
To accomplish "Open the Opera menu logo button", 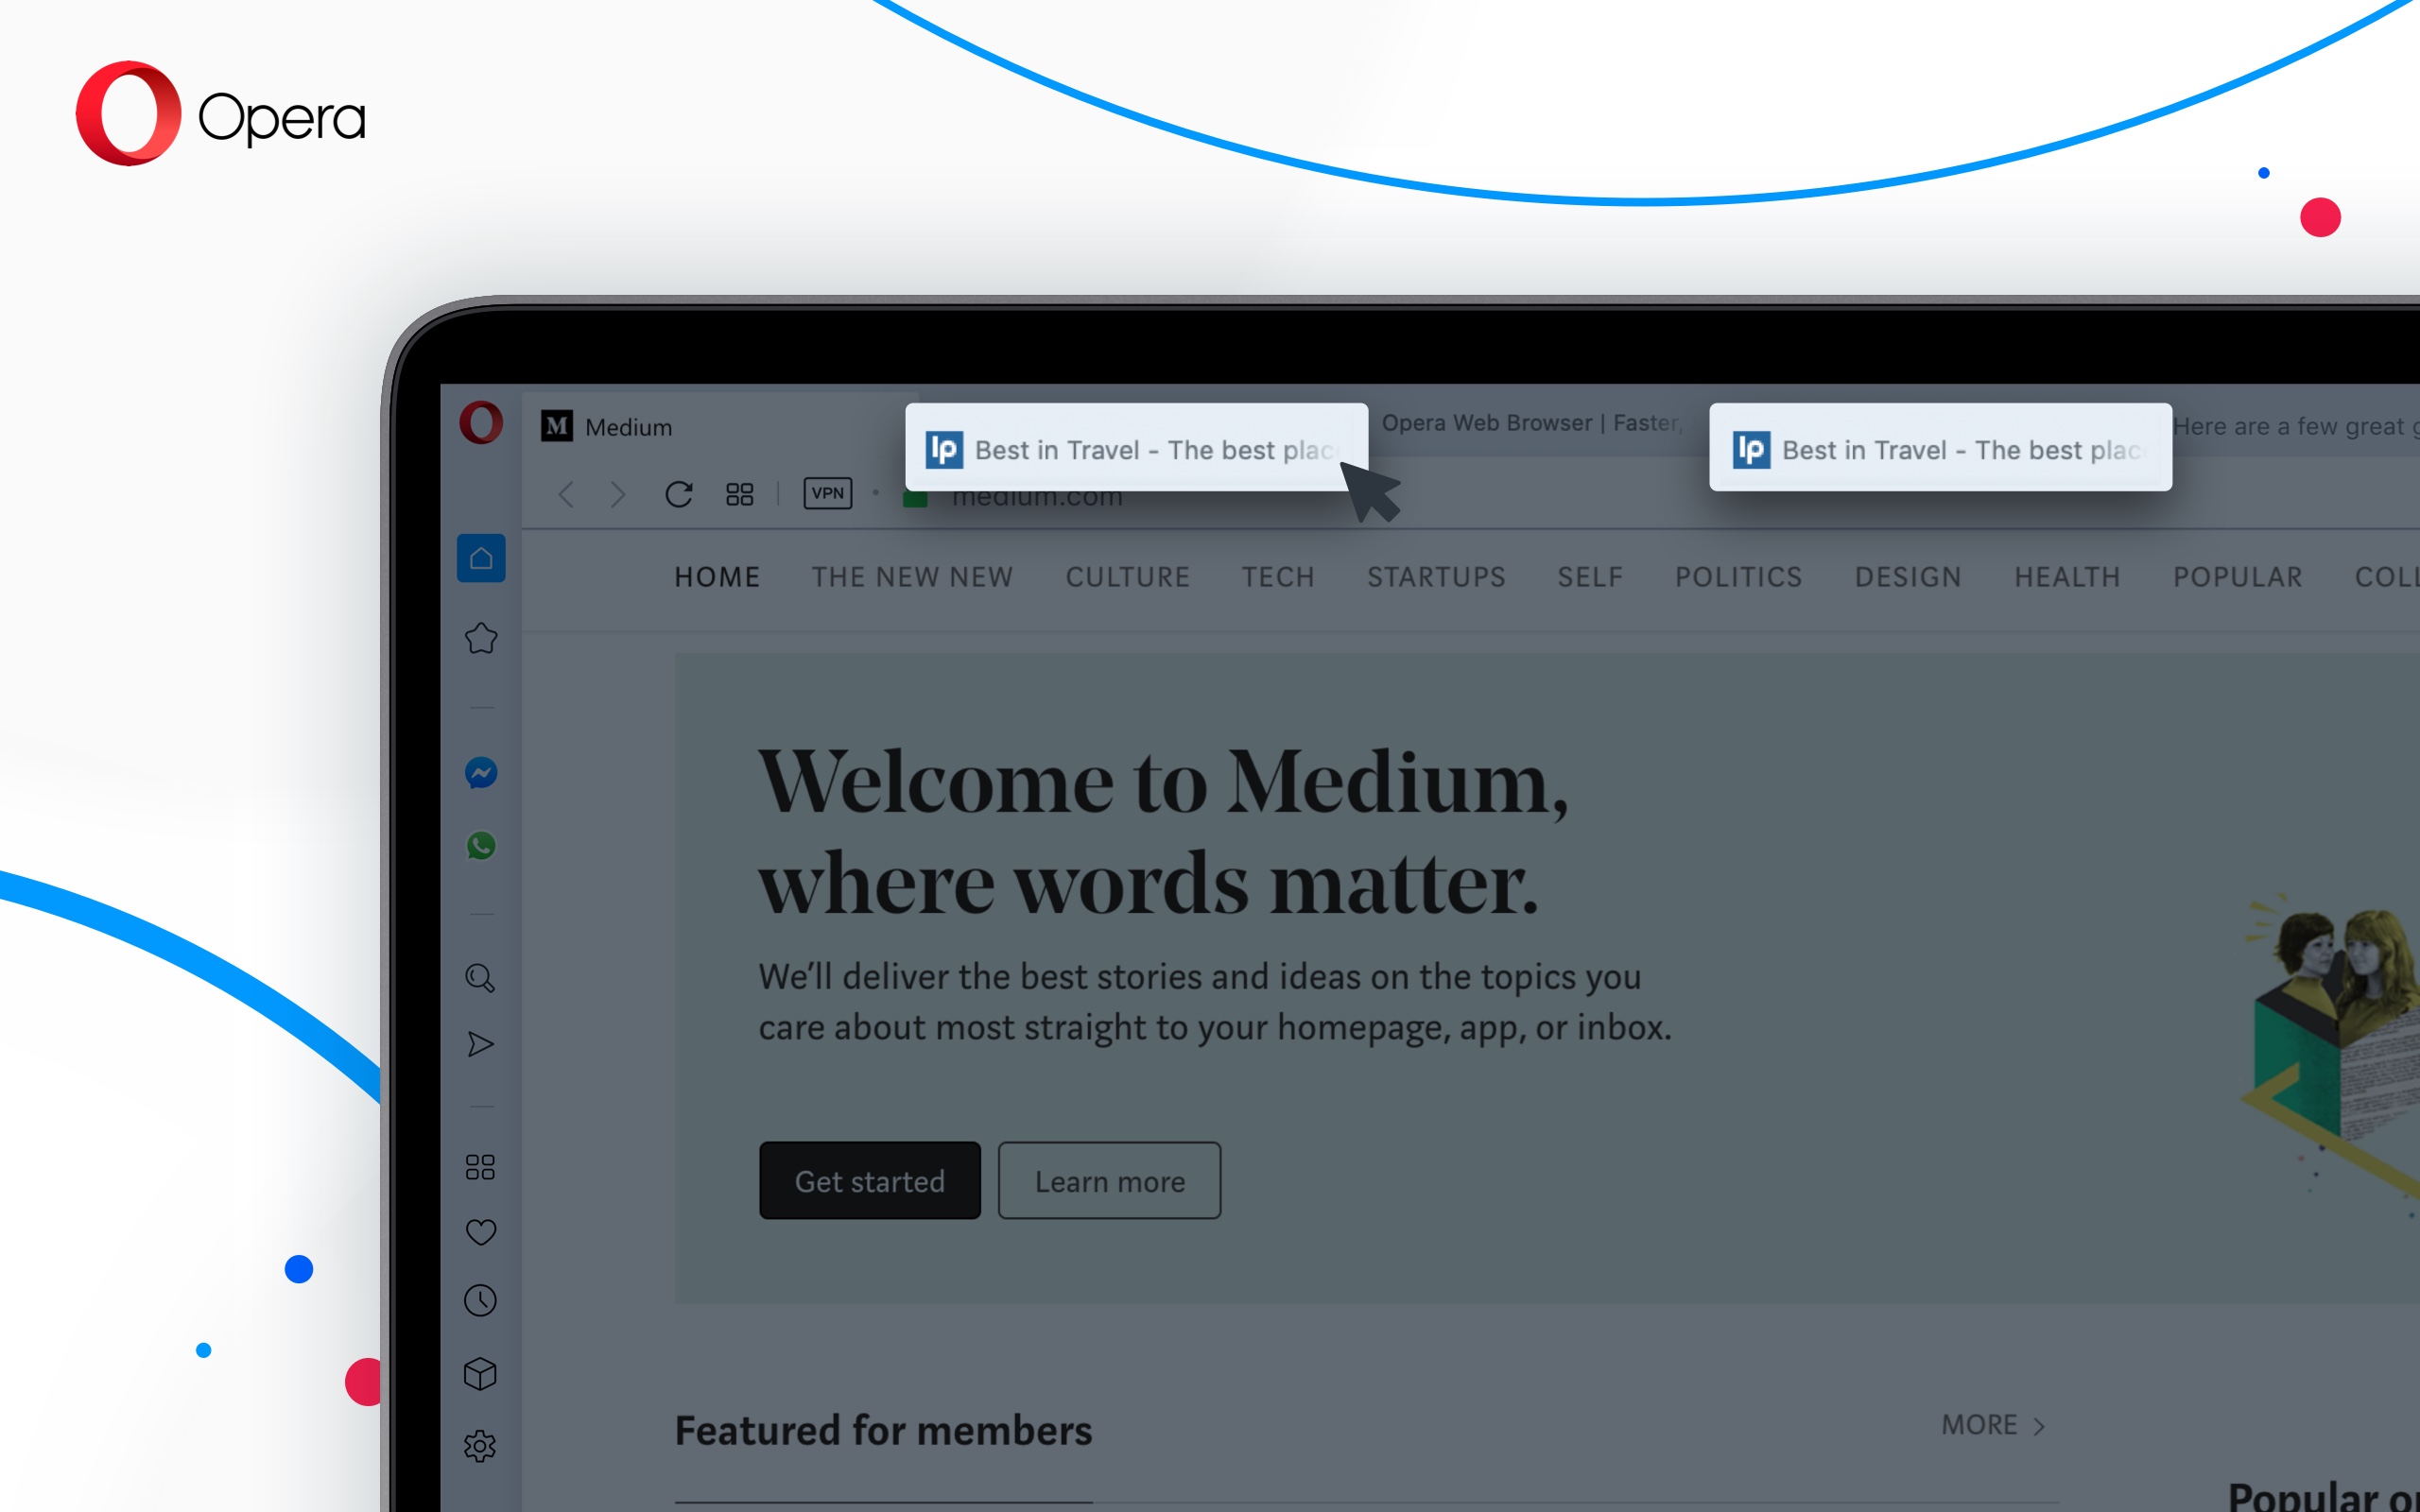I will pos(481,423).
